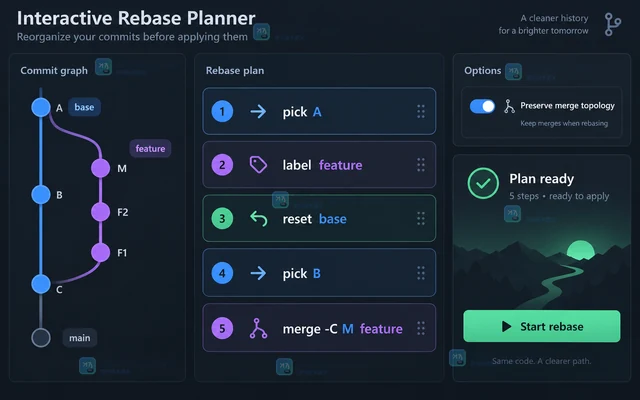
Task: Click the arrow icon on pick A step
Action: pos(258,111)
